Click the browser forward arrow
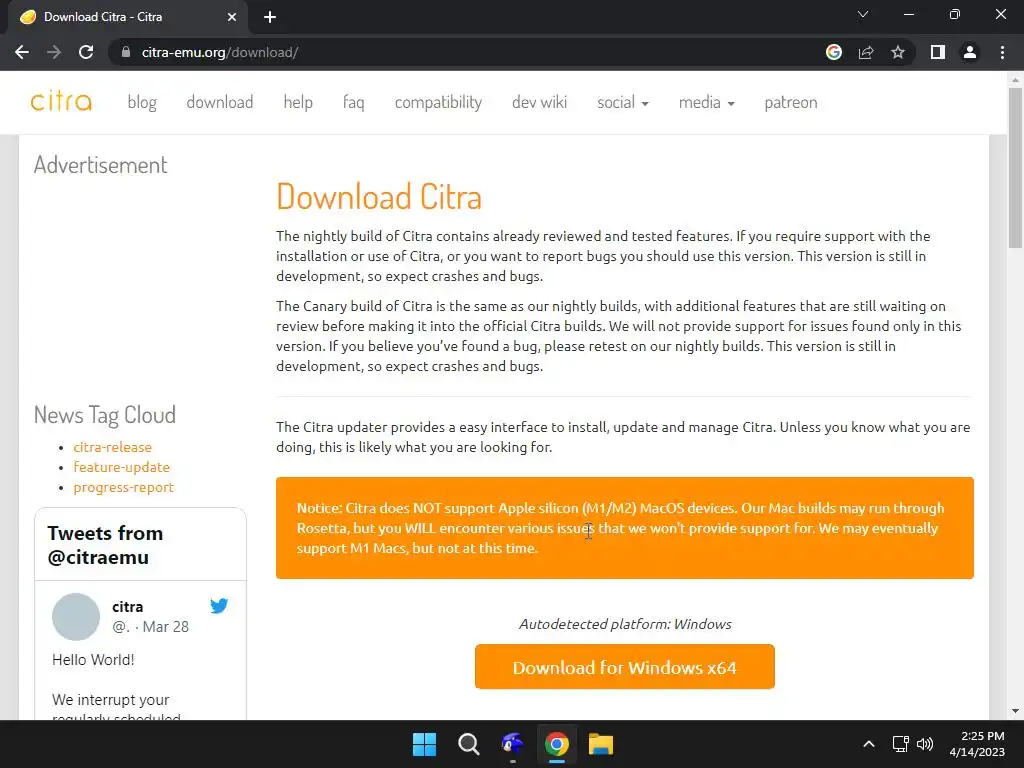This screenshot has width=1024, height=768. (54, 52)
